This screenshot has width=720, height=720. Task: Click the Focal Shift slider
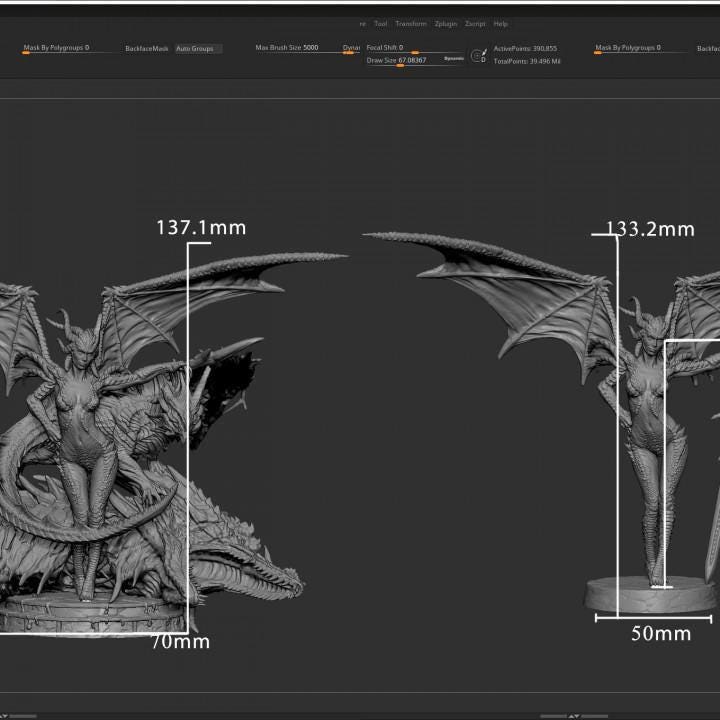415,49
